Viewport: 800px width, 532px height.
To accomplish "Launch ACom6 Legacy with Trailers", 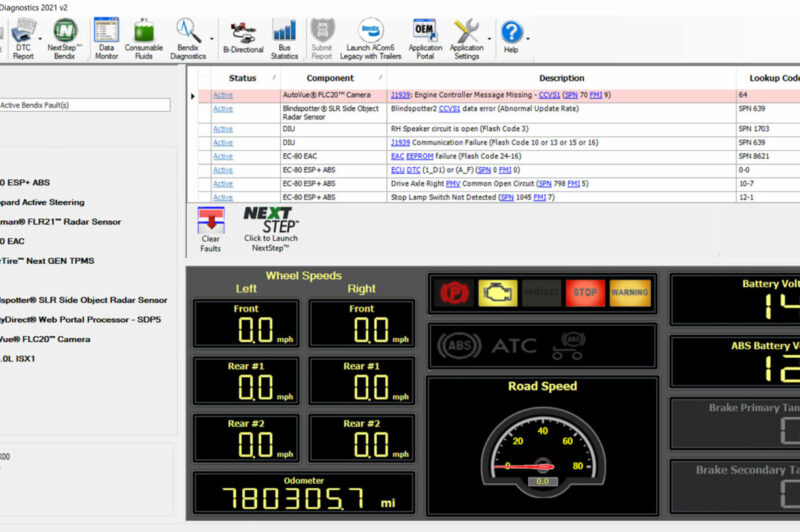I will tap(370, 39).
